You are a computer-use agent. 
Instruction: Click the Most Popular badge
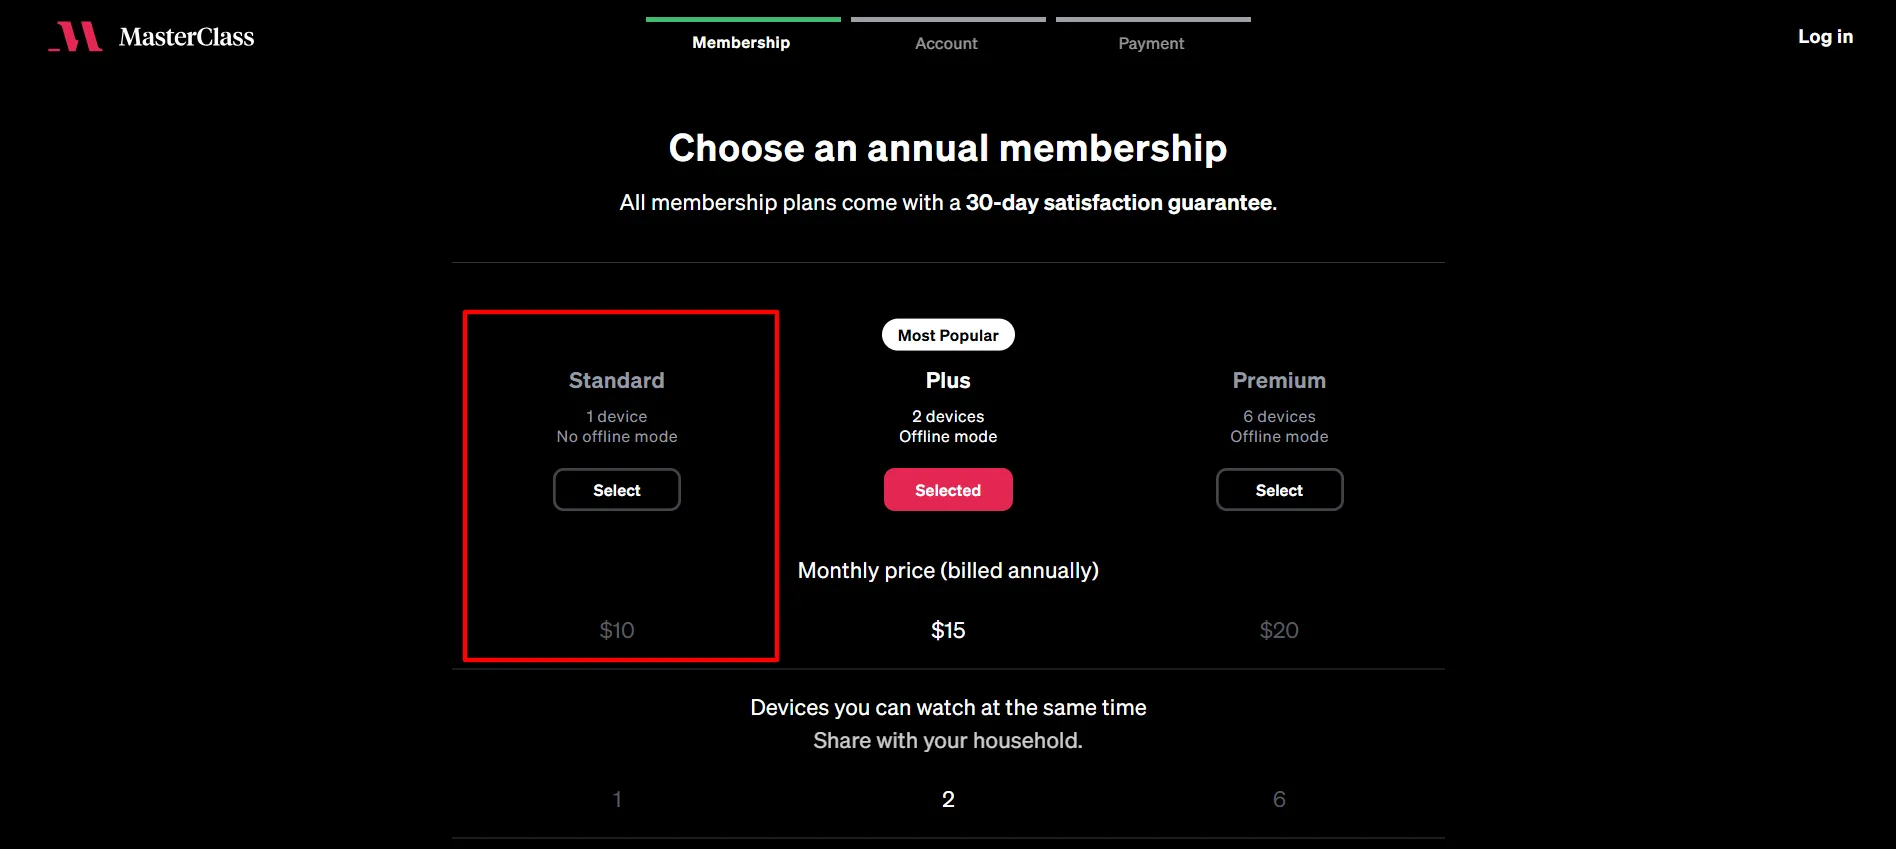click(x=948, y=335)
